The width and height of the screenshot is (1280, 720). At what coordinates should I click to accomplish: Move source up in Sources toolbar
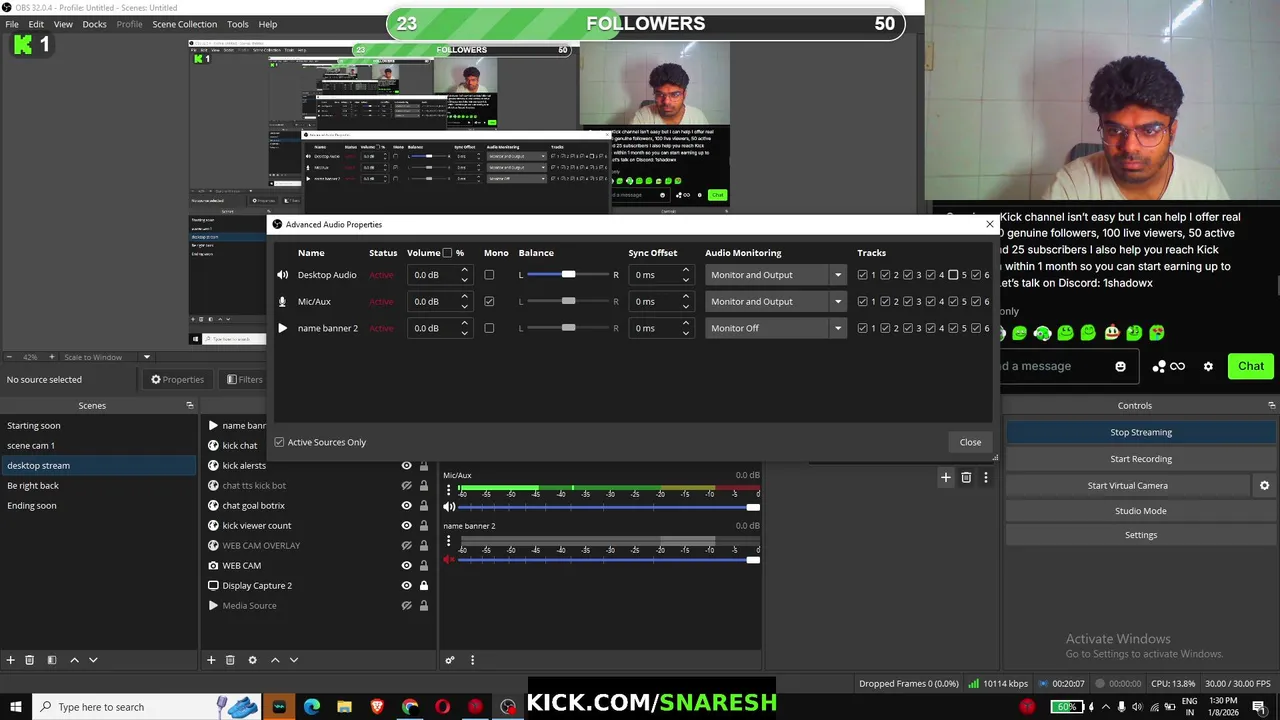tap(275, 660)
